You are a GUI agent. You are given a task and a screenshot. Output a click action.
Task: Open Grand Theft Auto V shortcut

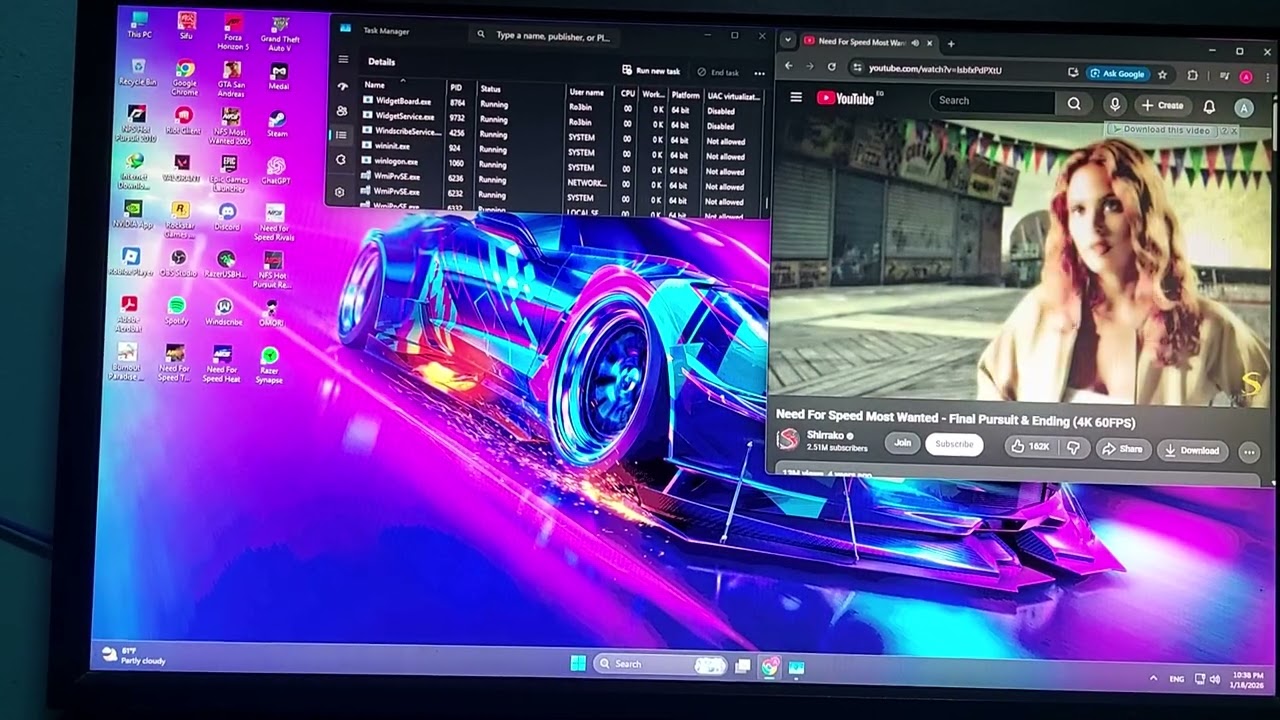coord(280,32)
